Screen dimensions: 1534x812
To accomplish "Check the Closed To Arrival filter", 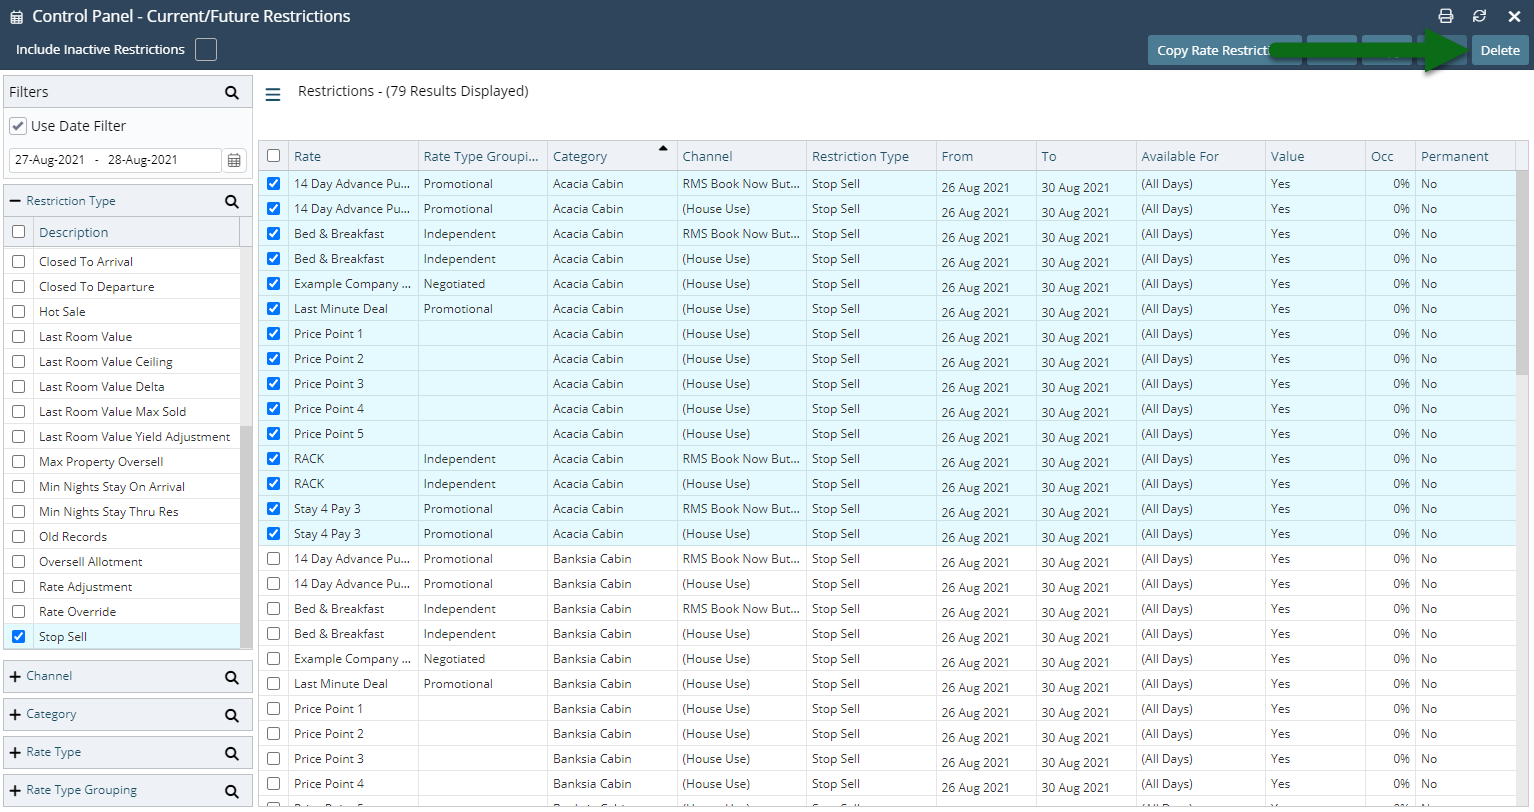I will point(18,261).
